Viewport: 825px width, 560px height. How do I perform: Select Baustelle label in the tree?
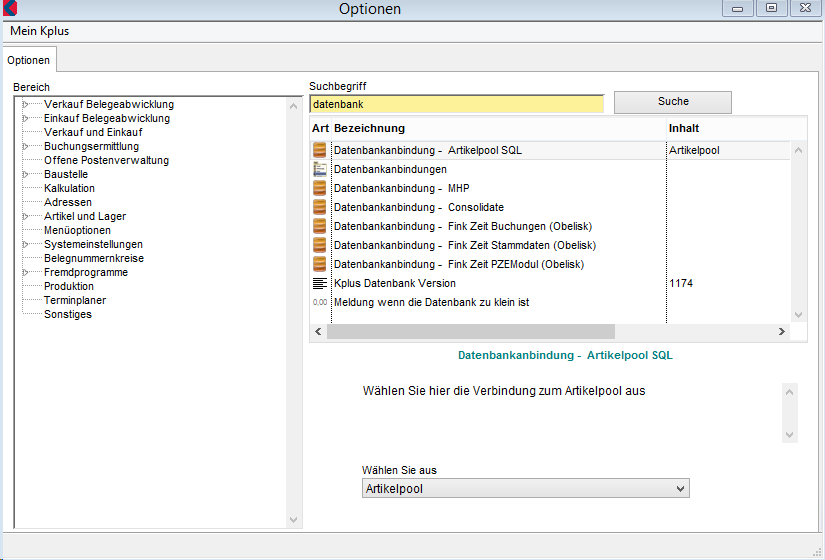point(66,174)
